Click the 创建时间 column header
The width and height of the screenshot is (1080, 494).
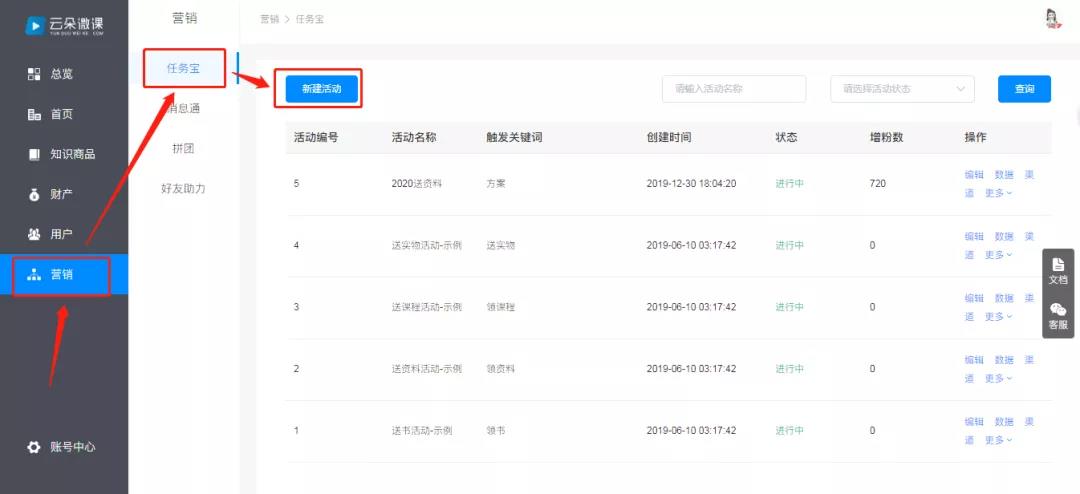[x=669, y=137]
